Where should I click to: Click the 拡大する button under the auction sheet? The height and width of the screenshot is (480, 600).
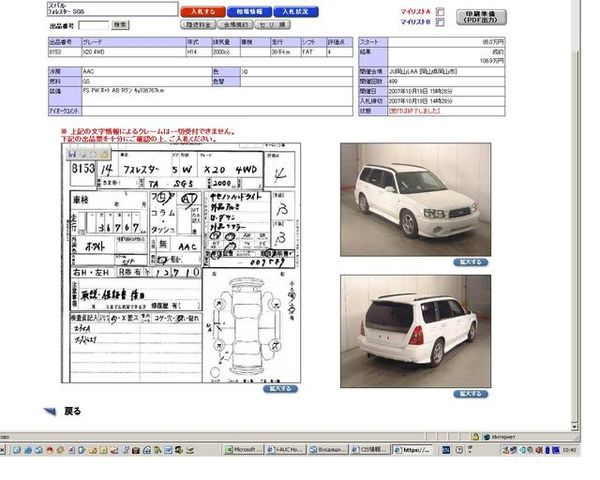(280, 389)
